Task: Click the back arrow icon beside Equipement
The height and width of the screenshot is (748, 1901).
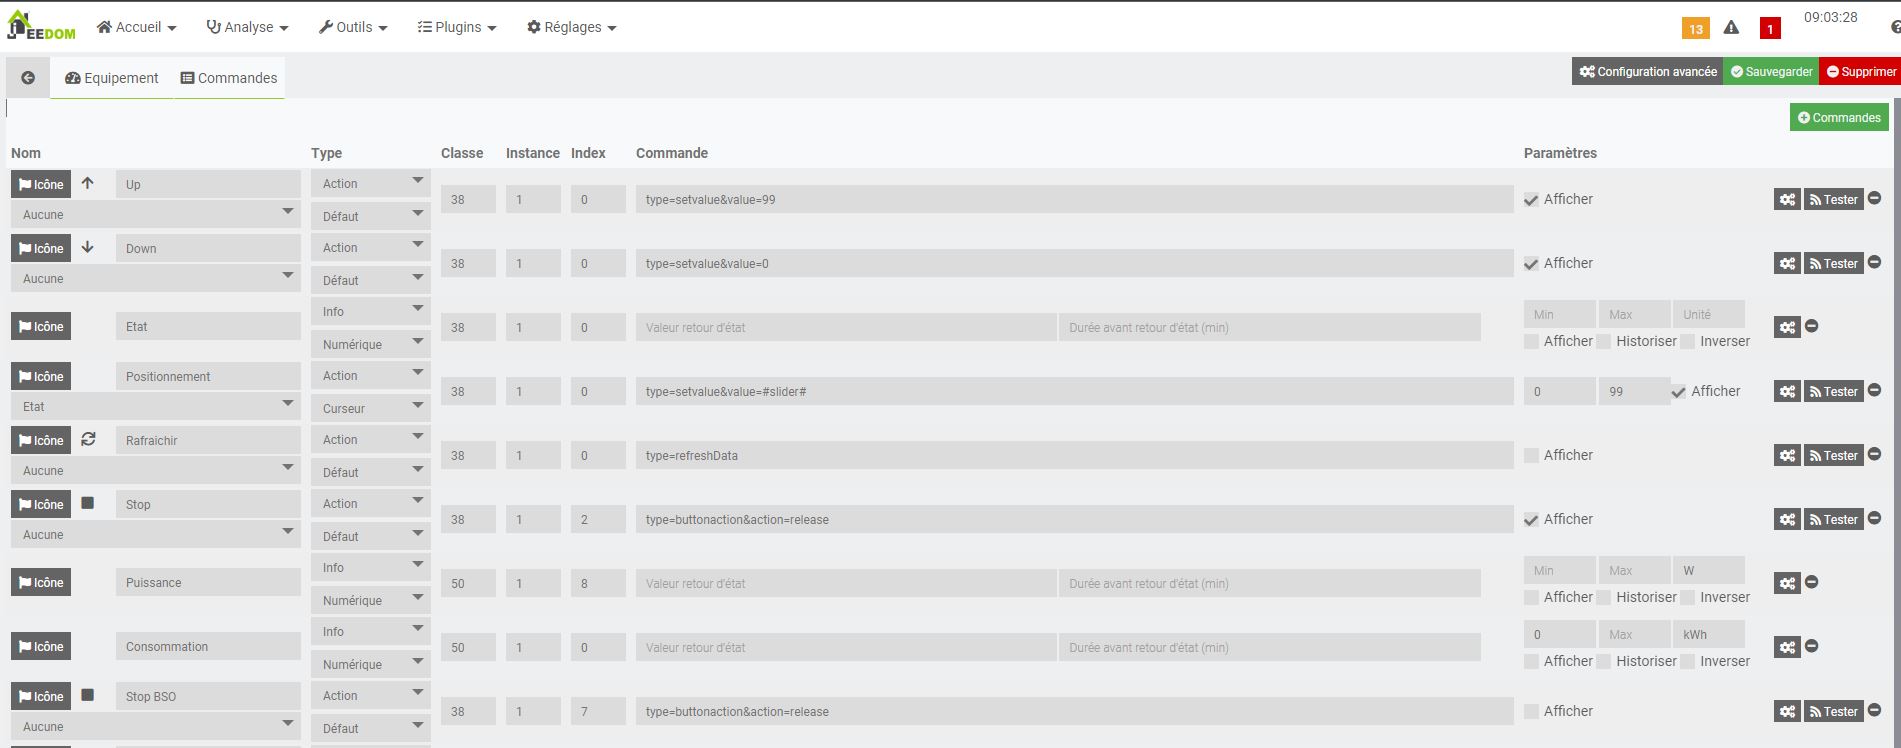Action: click(x=28, y=78)
